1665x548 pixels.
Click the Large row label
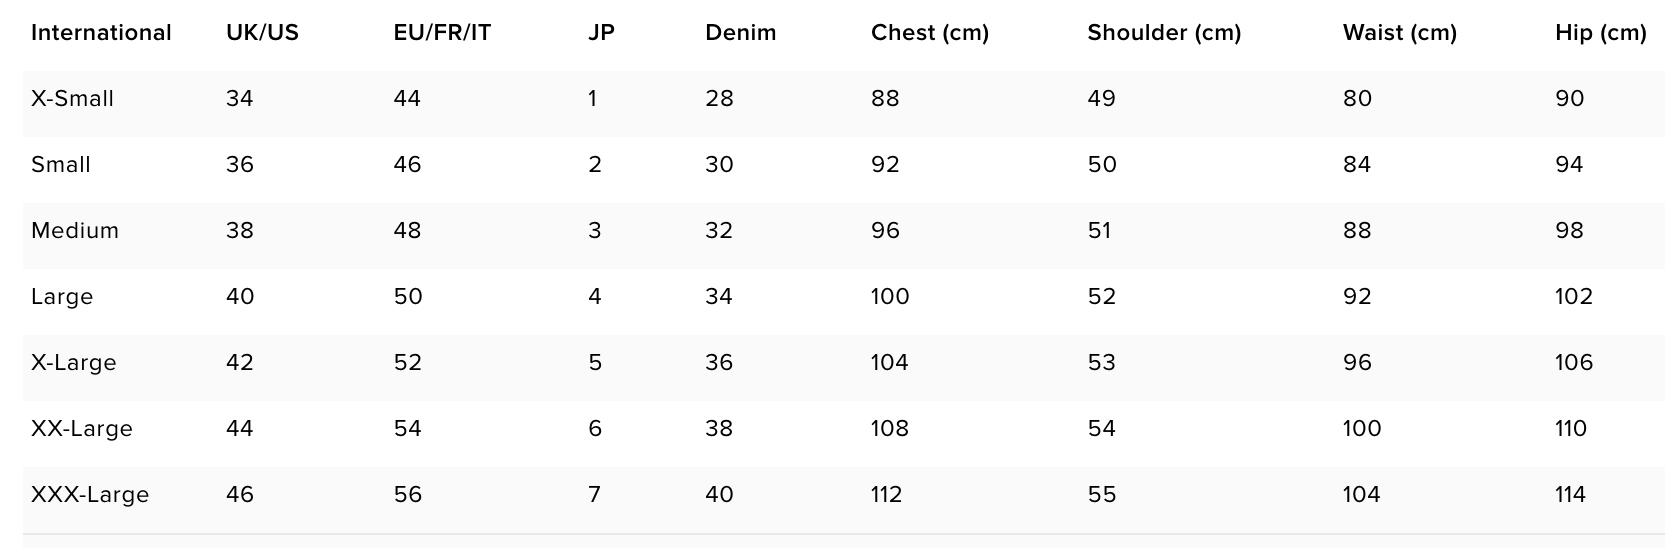tap(62, 297)
